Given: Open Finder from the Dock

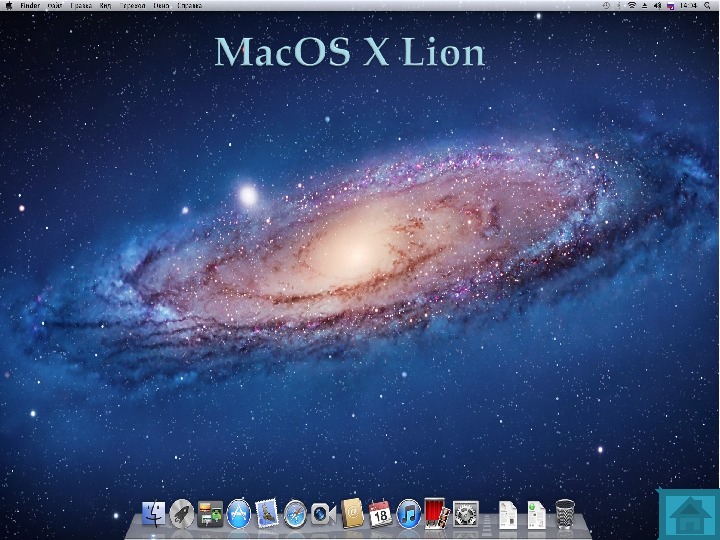Looking at the screenshot, I should point(153,514).
